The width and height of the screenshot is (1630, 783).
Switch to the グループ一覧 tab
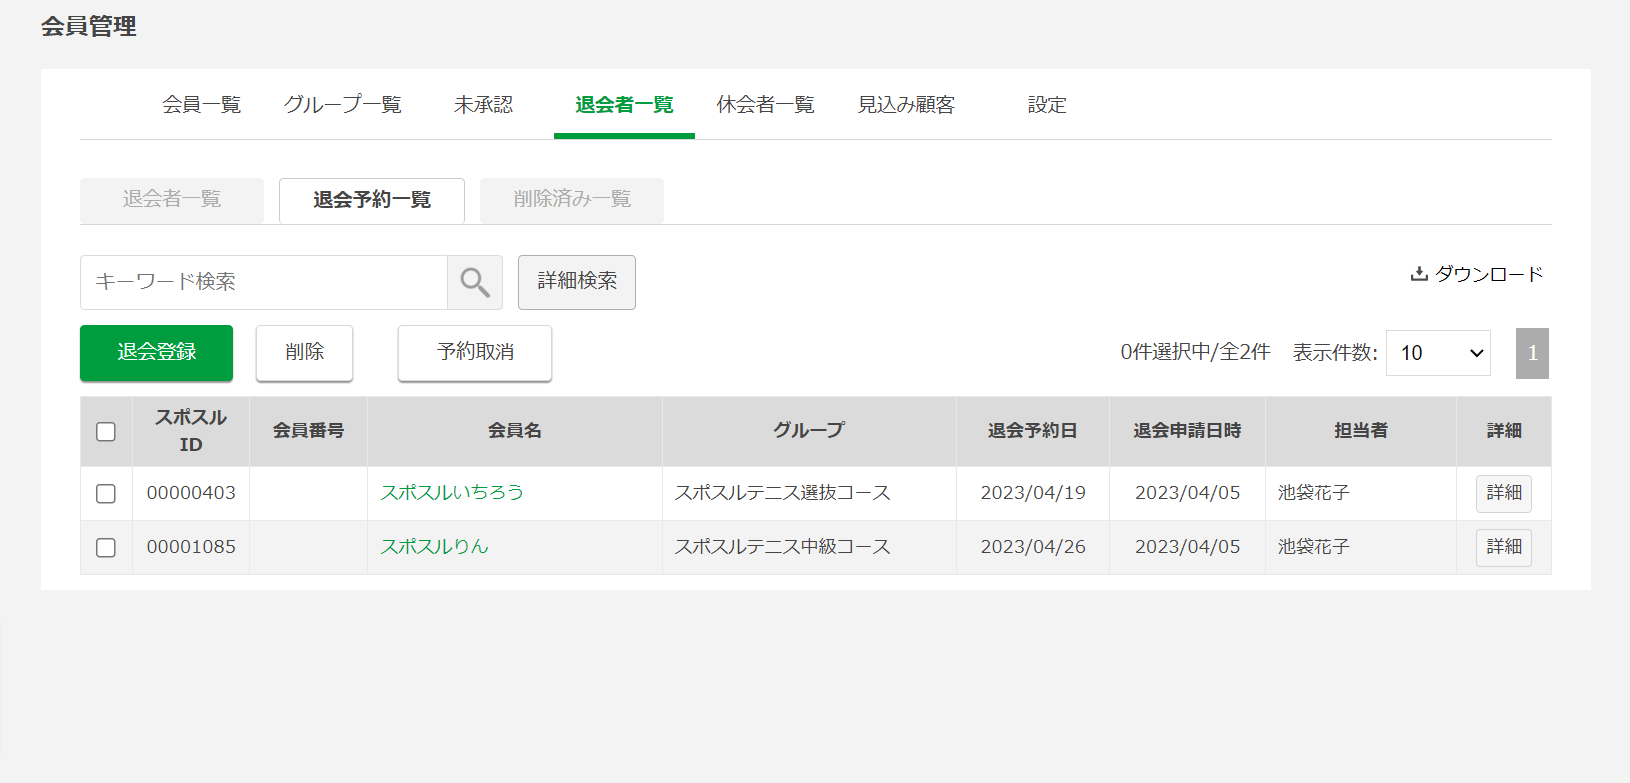click(x=343, y=105)
